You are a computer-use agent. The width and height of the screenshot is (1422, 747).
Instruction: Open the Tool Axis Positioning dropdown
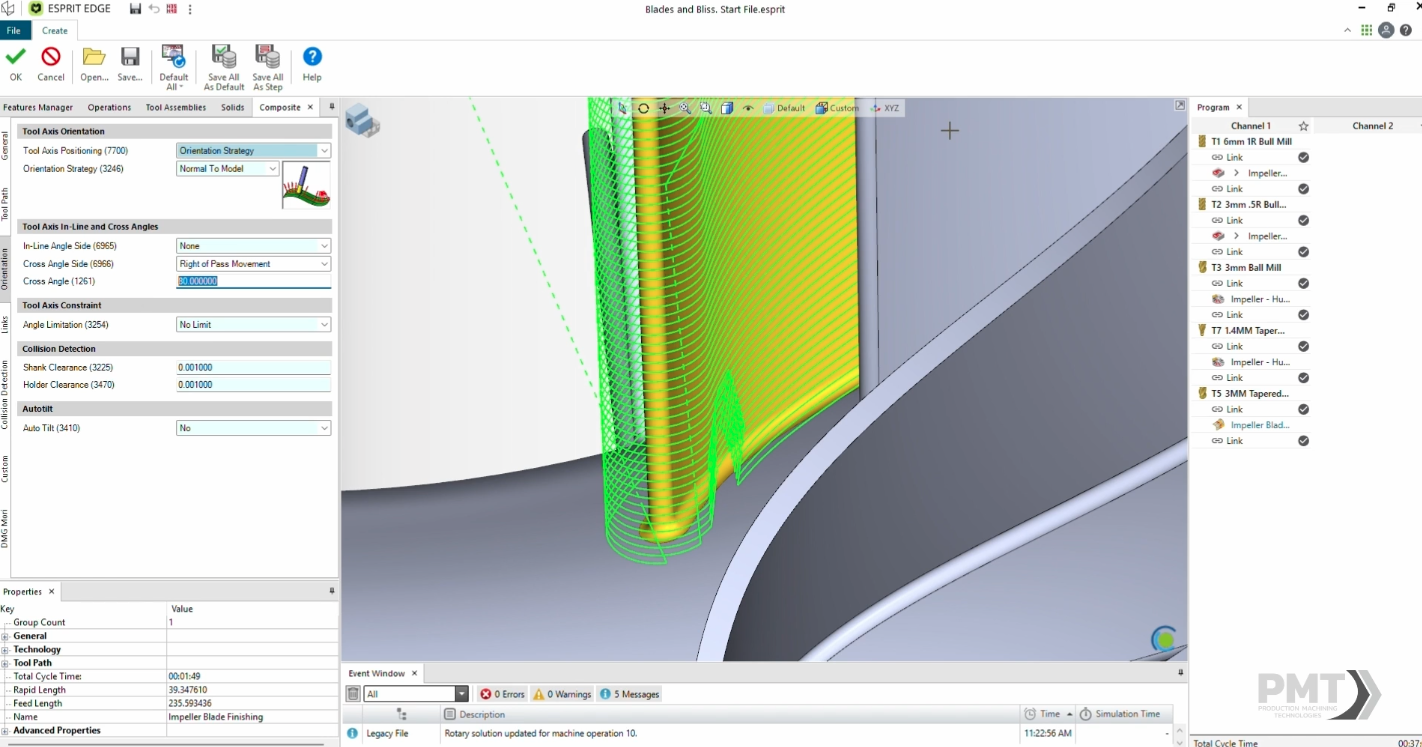[x=324, y=151]
